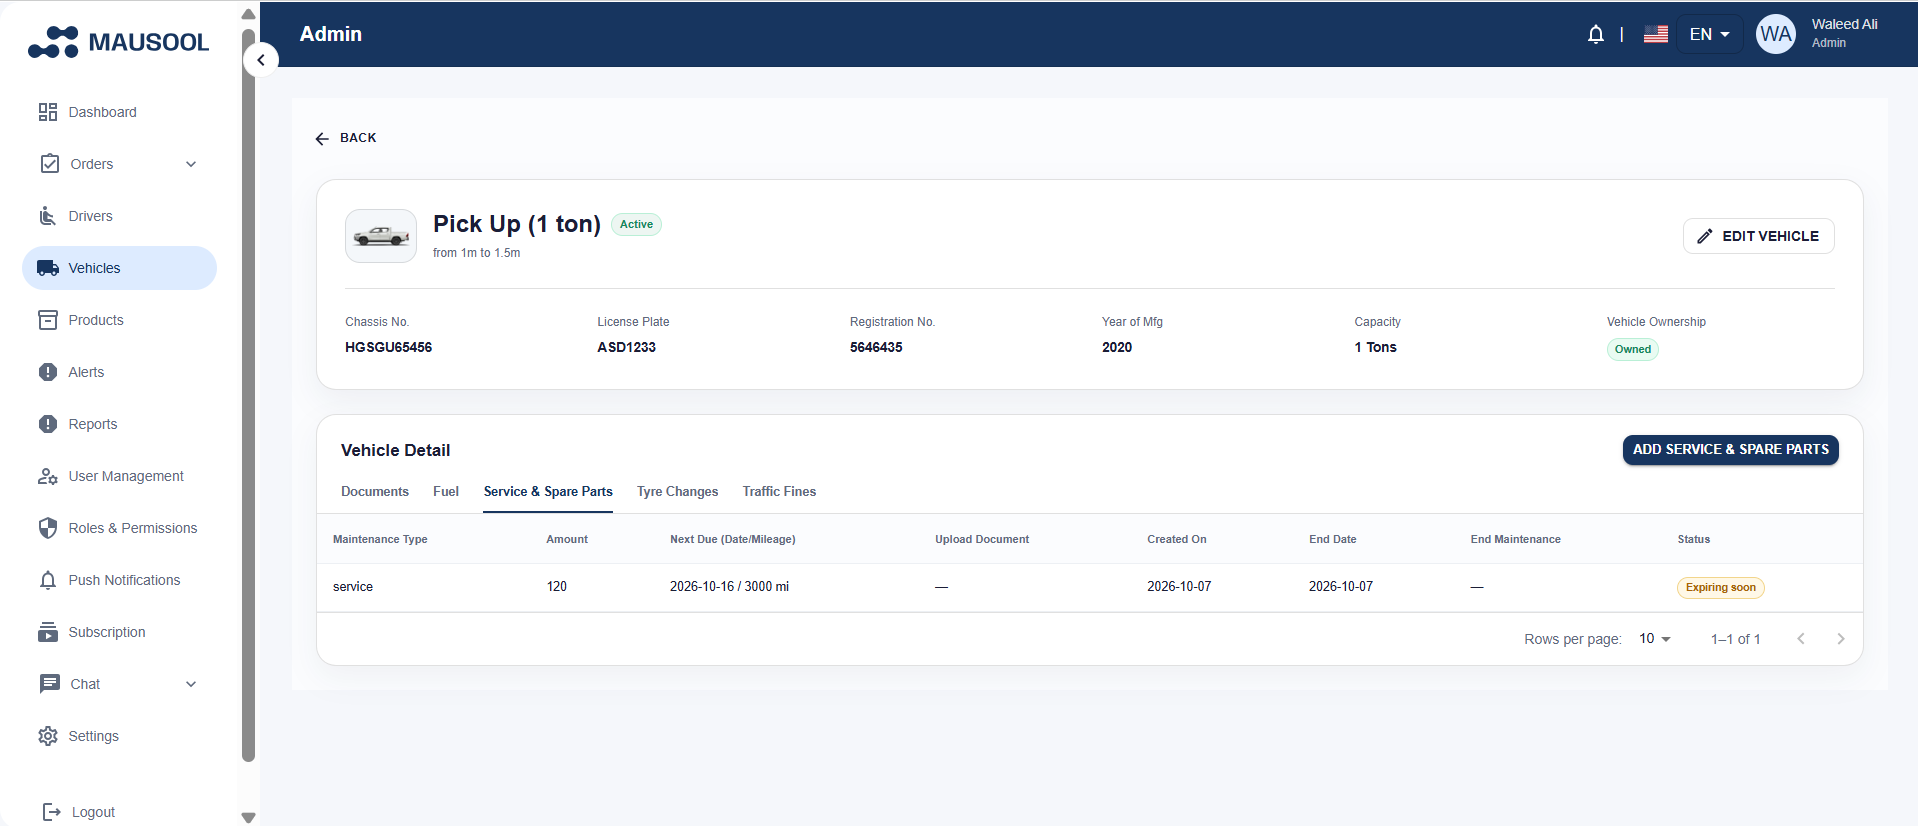Viewport: 1918px width, 826px height.
Task: Click the sidebar vertical scrollbar
Action: (x=249, y=395)
